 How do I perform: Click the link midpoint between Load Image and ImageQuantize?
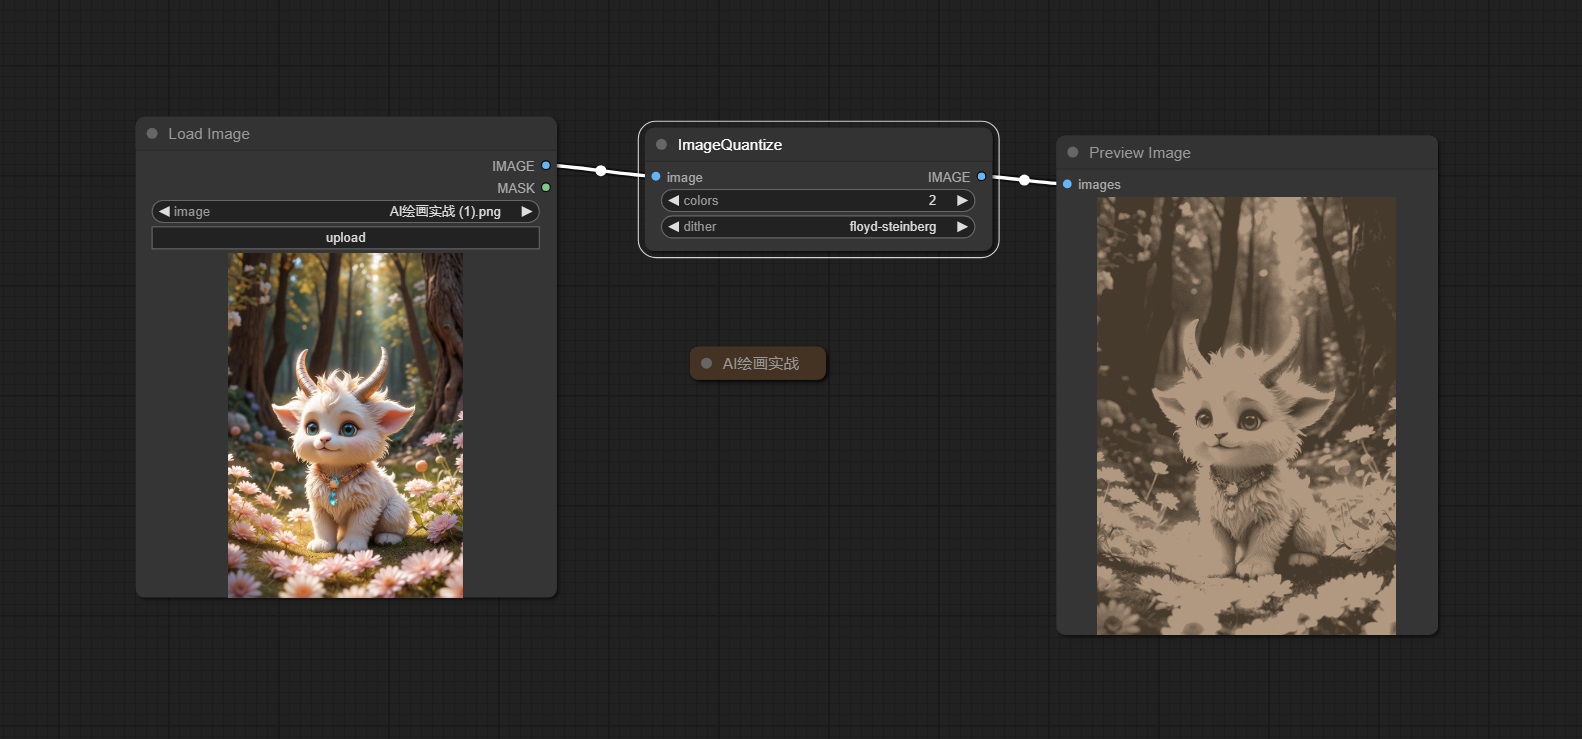[x=601, y=171]
